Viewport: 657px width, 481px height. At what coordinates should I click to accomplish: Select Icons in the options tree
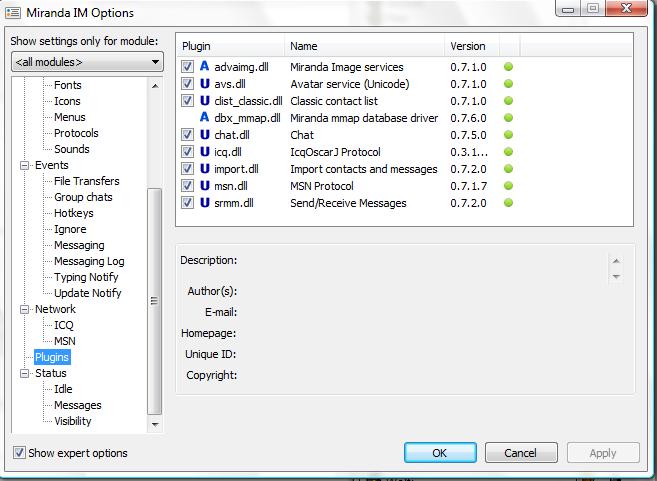pyautogui.click(x=67, y=101)
